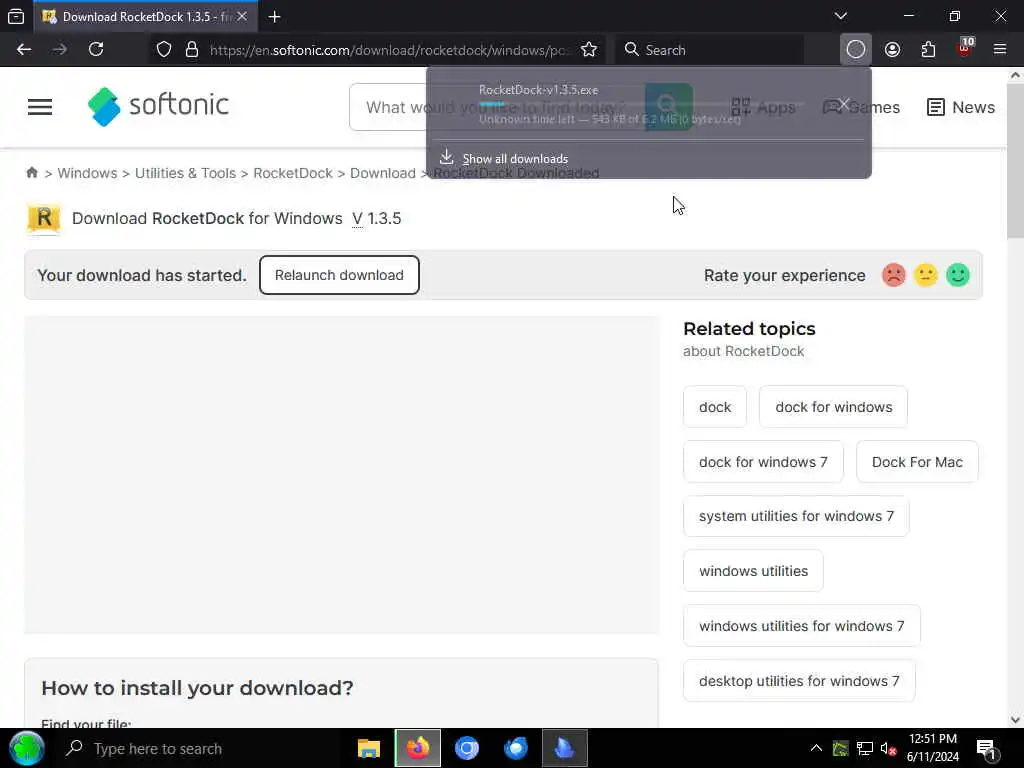Open the Utilities & Tools breadcrumb link
1024x768 pixels.
click(x=185, y=173)
